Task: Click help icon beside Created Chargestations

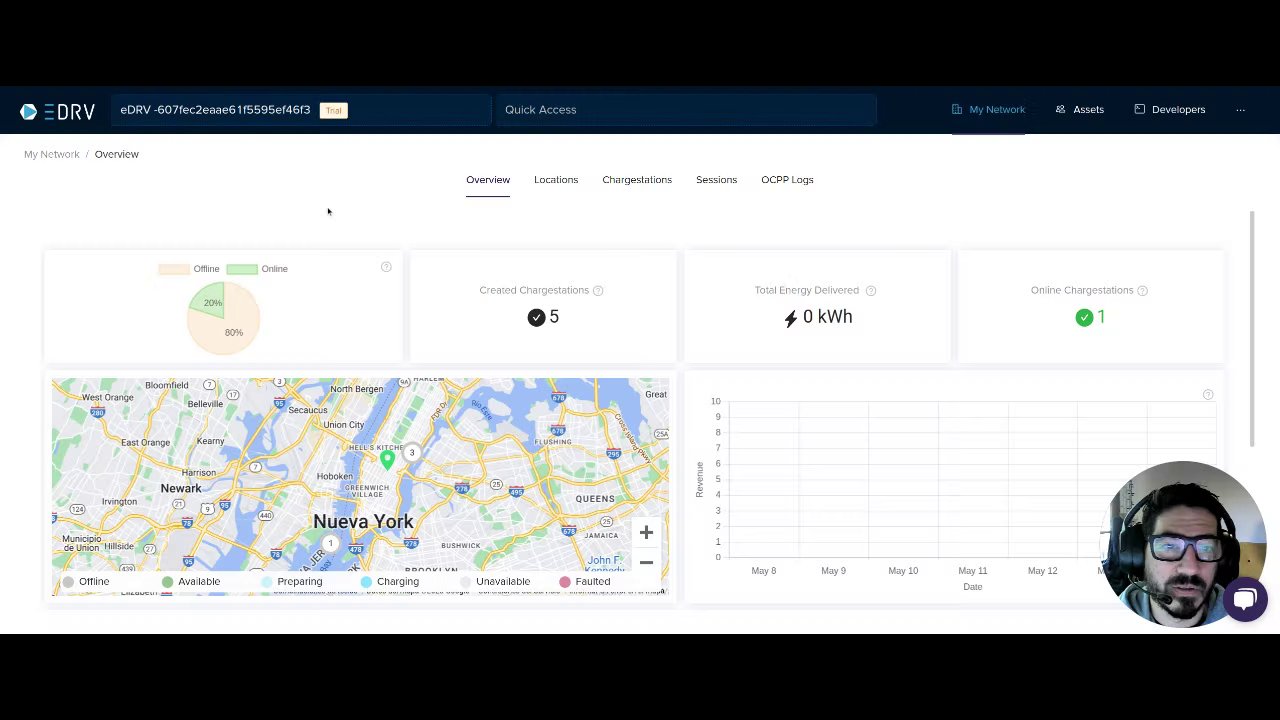Action: (x=598, y=291)
